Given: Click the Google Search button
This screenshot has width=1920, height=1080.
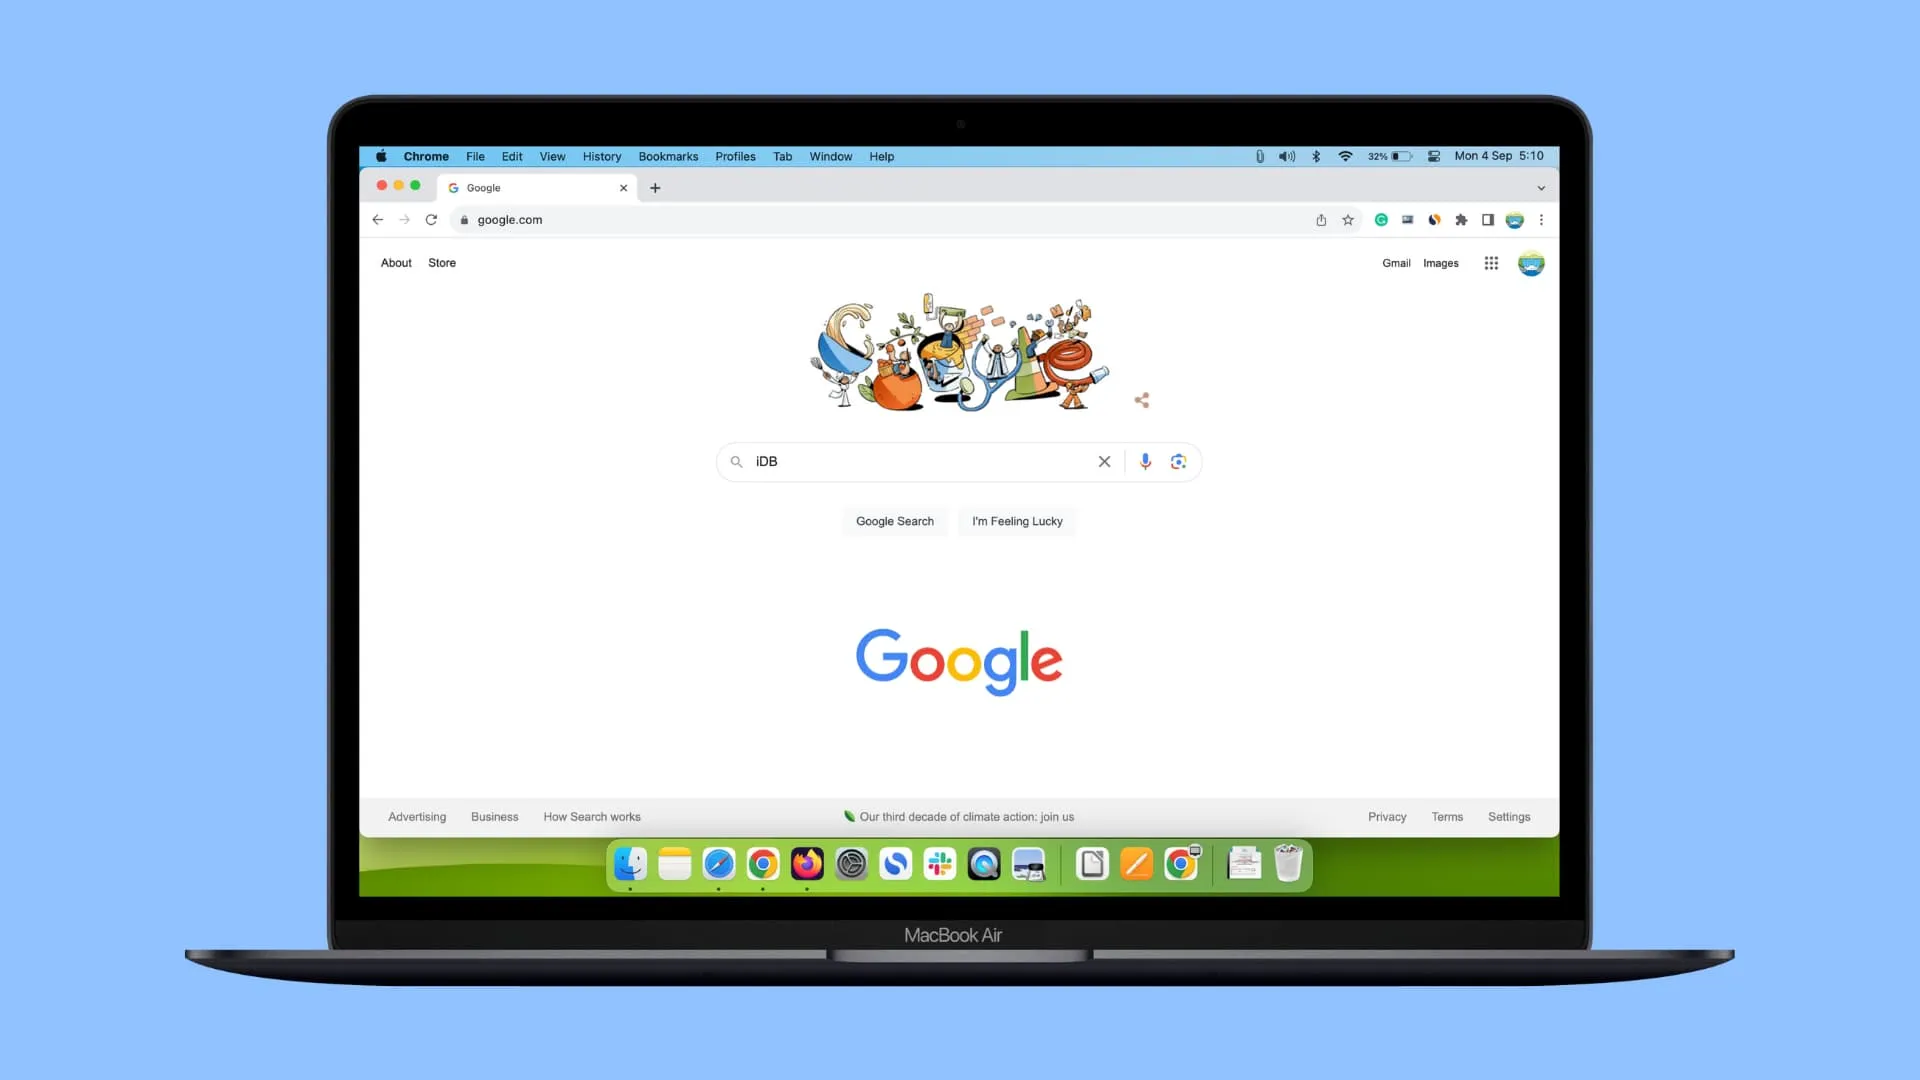Looking at the screenshot, I should [x=894, y=521].
